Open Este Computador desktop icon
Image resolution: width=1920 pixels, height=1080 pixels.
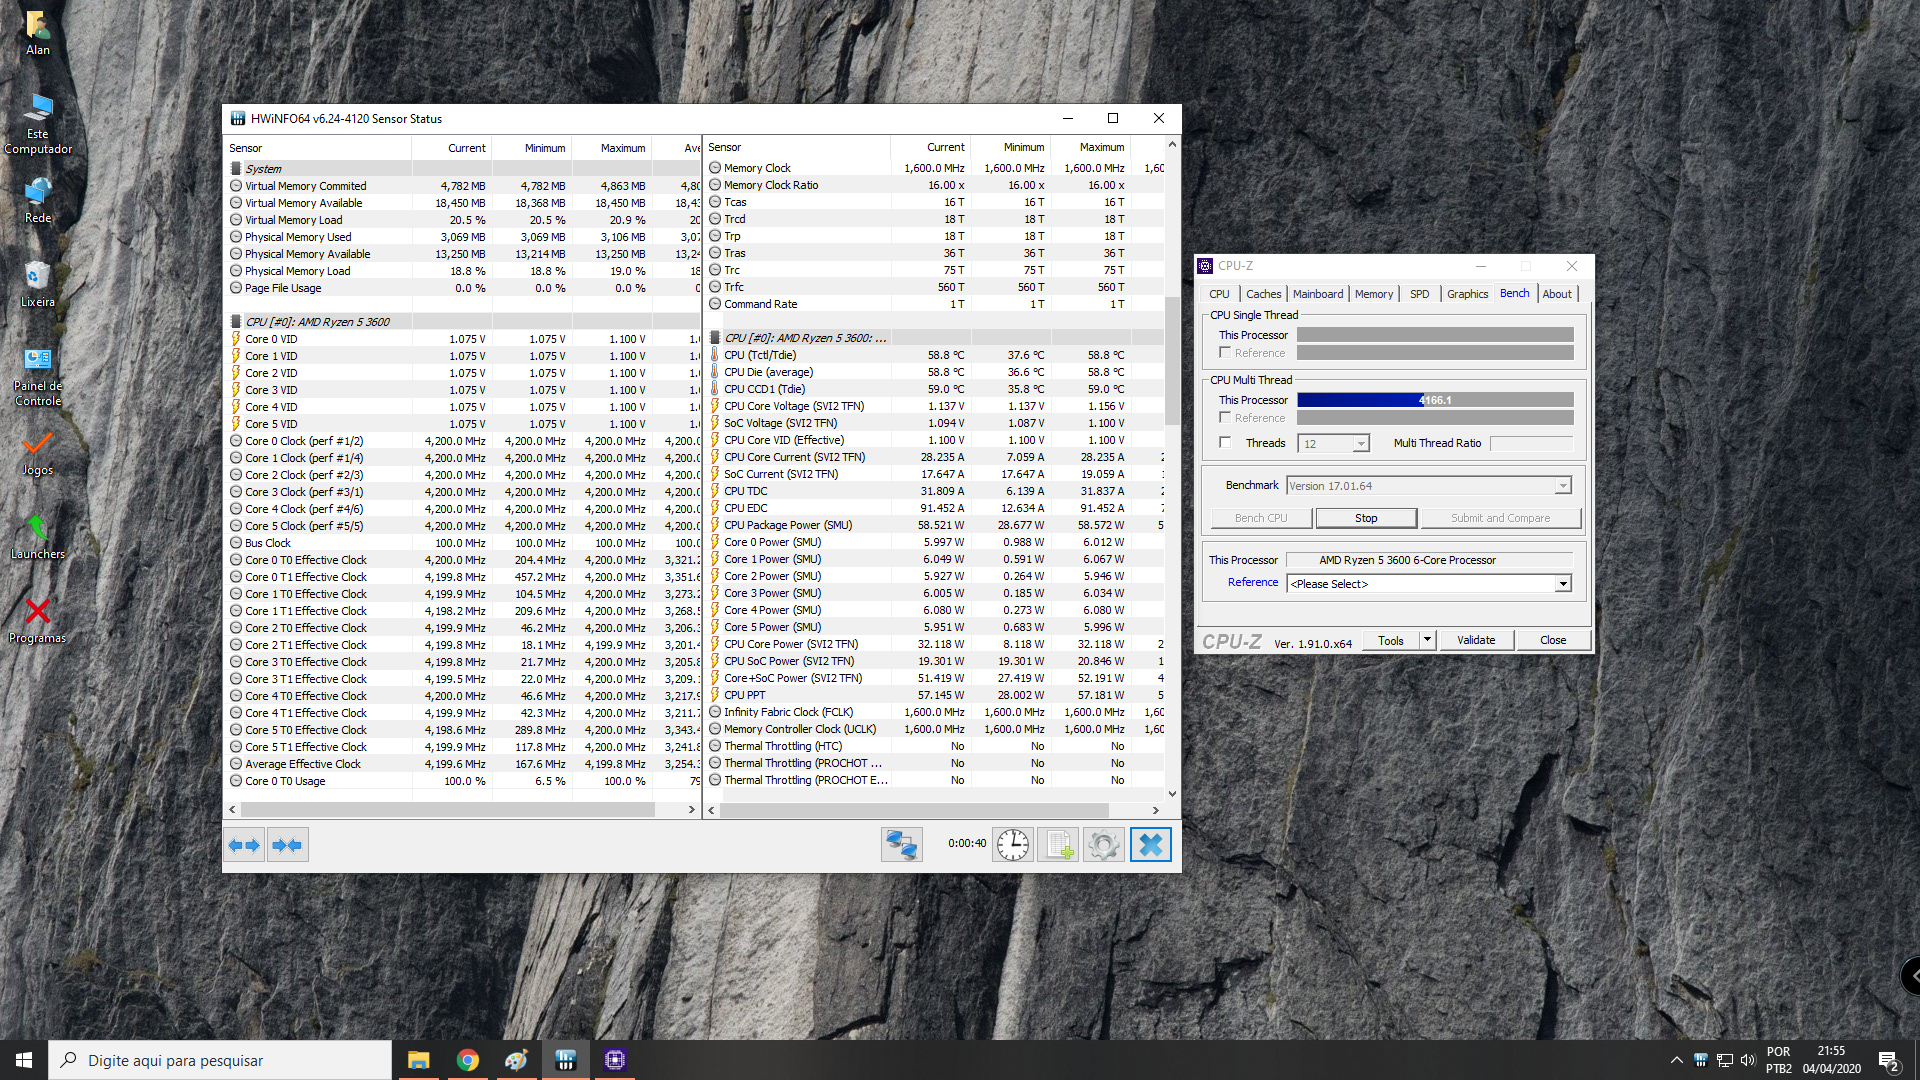point(38,124)
